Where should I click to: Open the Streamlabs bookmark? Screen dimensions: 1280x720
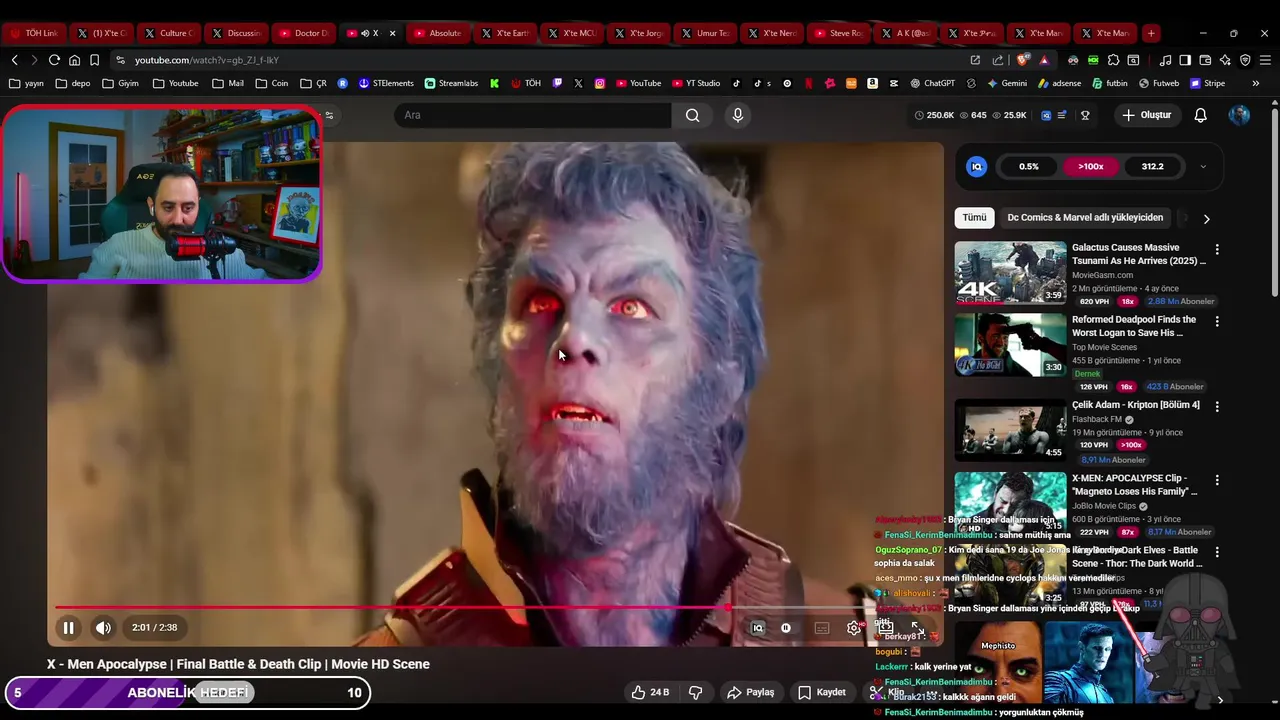click(x=451, y=83)
